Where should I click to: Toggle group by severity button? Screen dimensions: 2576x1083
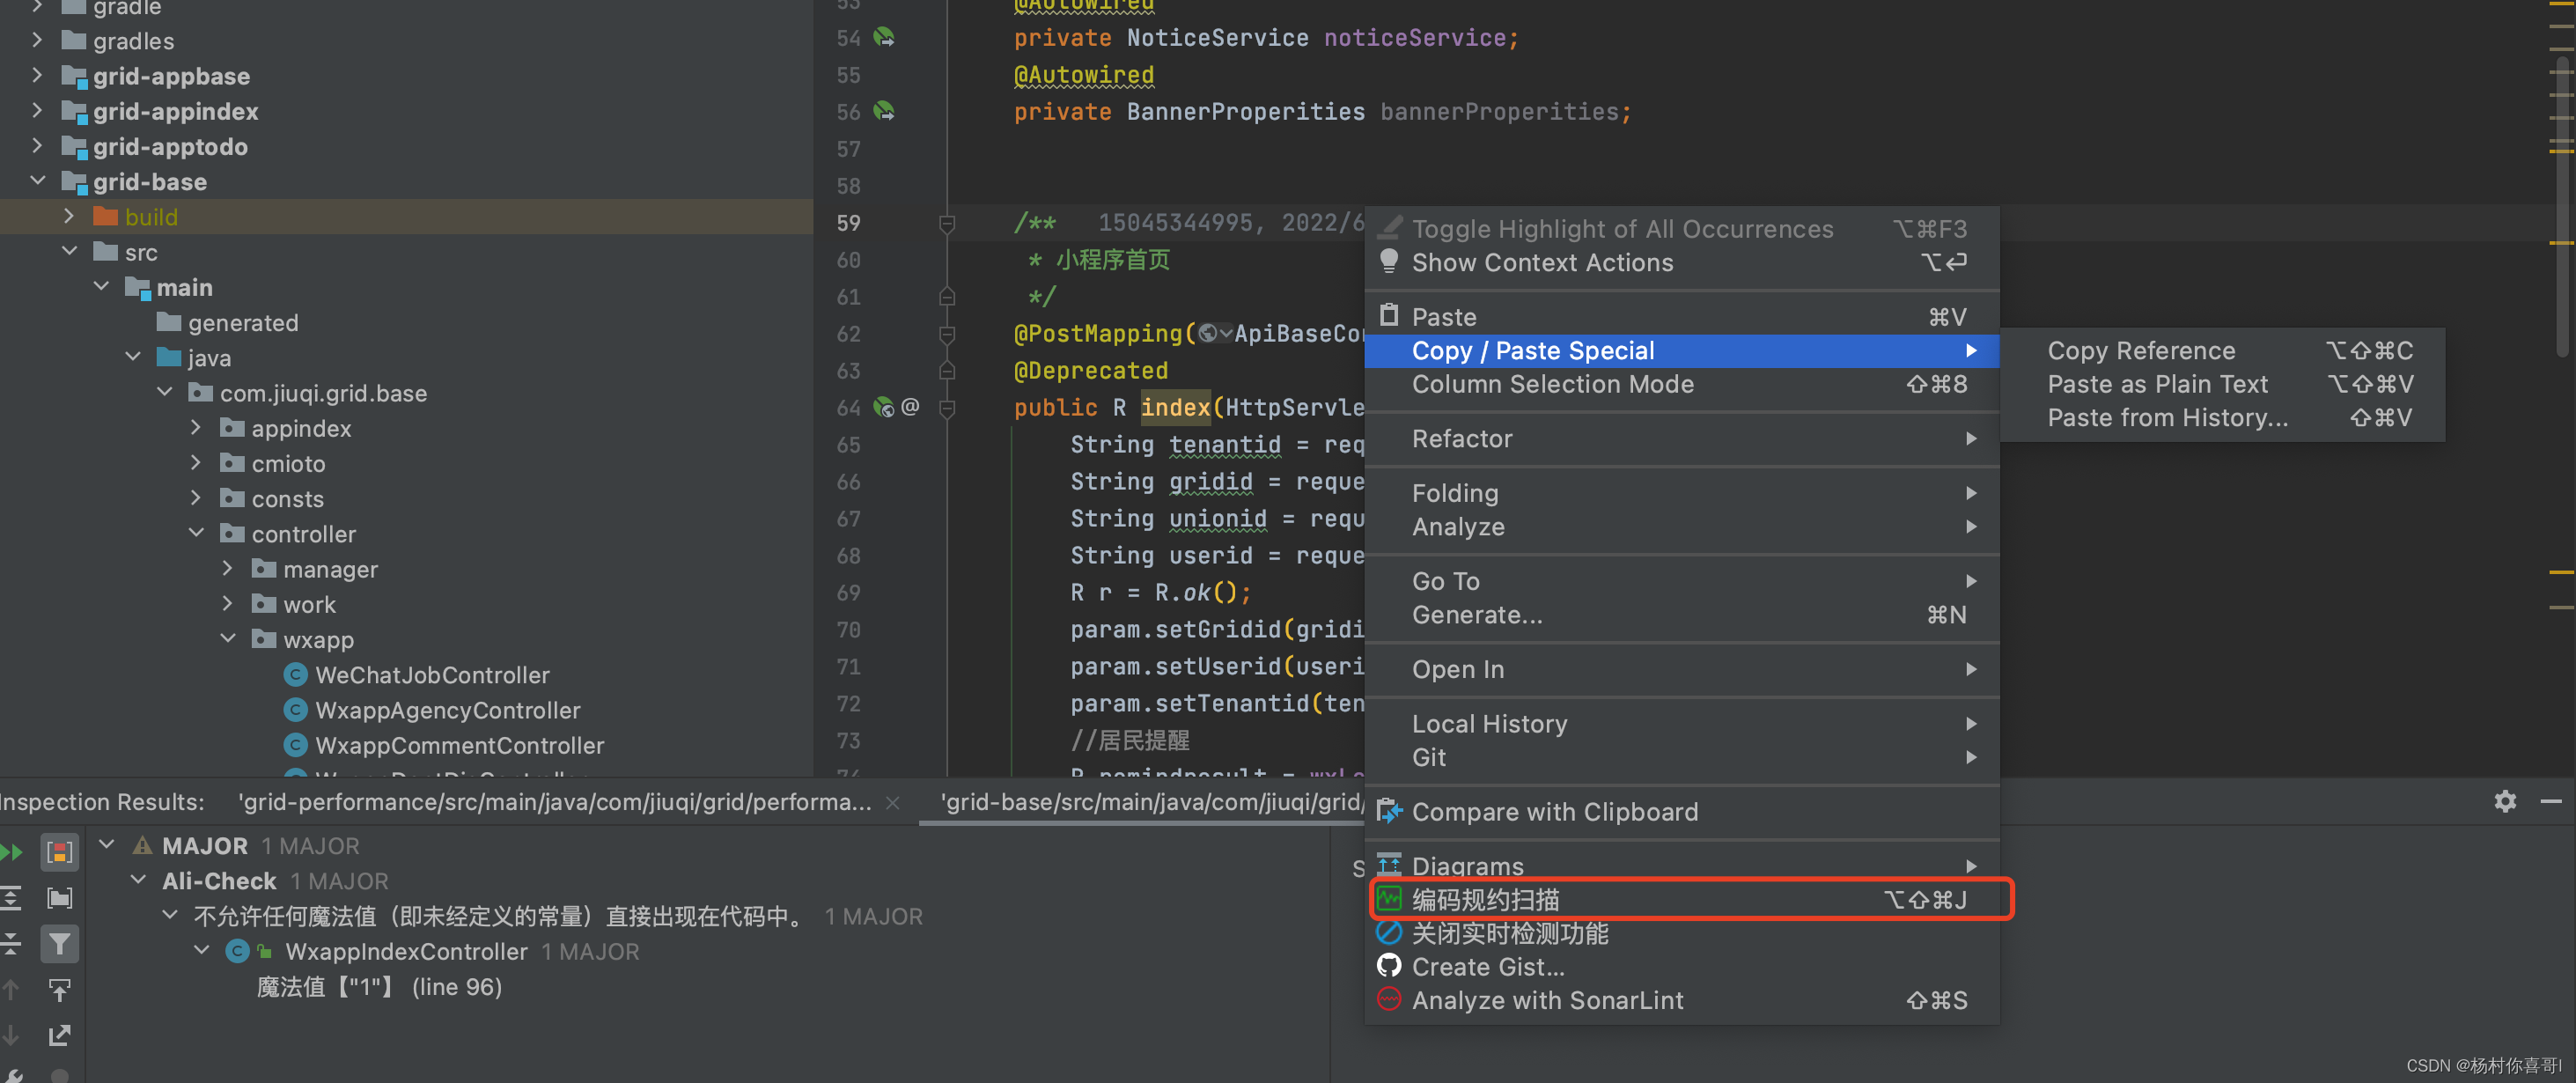coord(59,852)
